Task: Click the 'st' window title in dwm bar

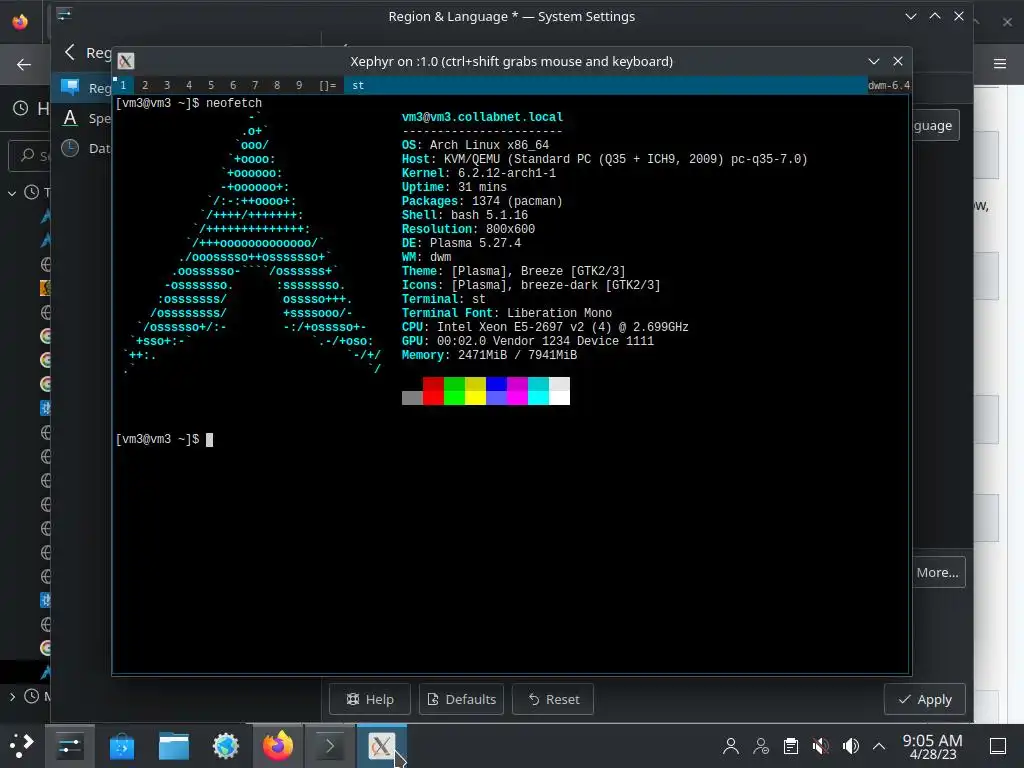Action: click(358, 86)
